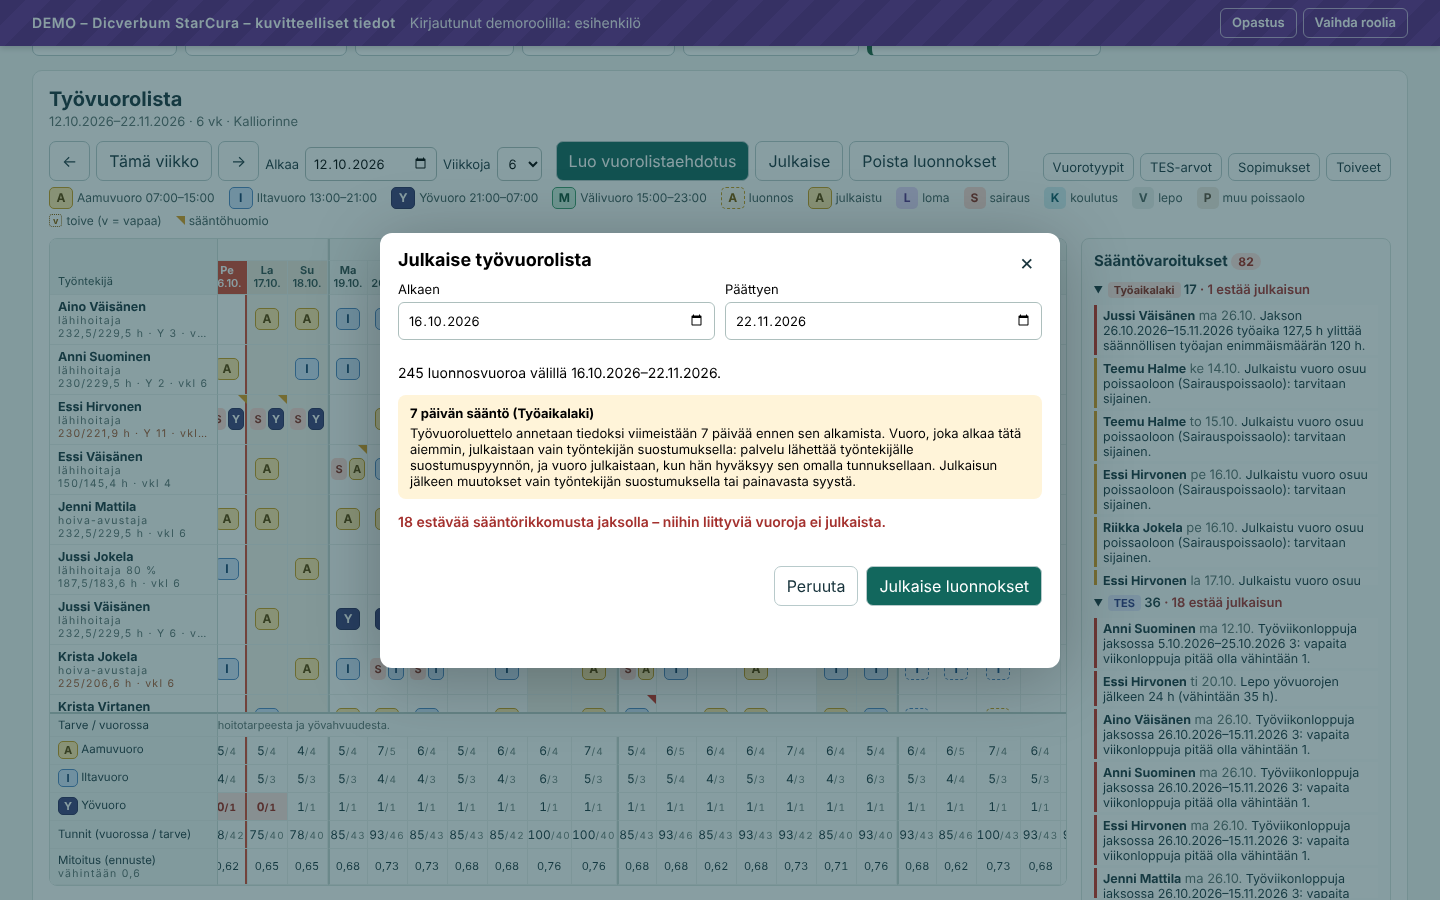1440x900 pixels.
Task: Open the Opastus guide
Action: tap(1258, 23)
